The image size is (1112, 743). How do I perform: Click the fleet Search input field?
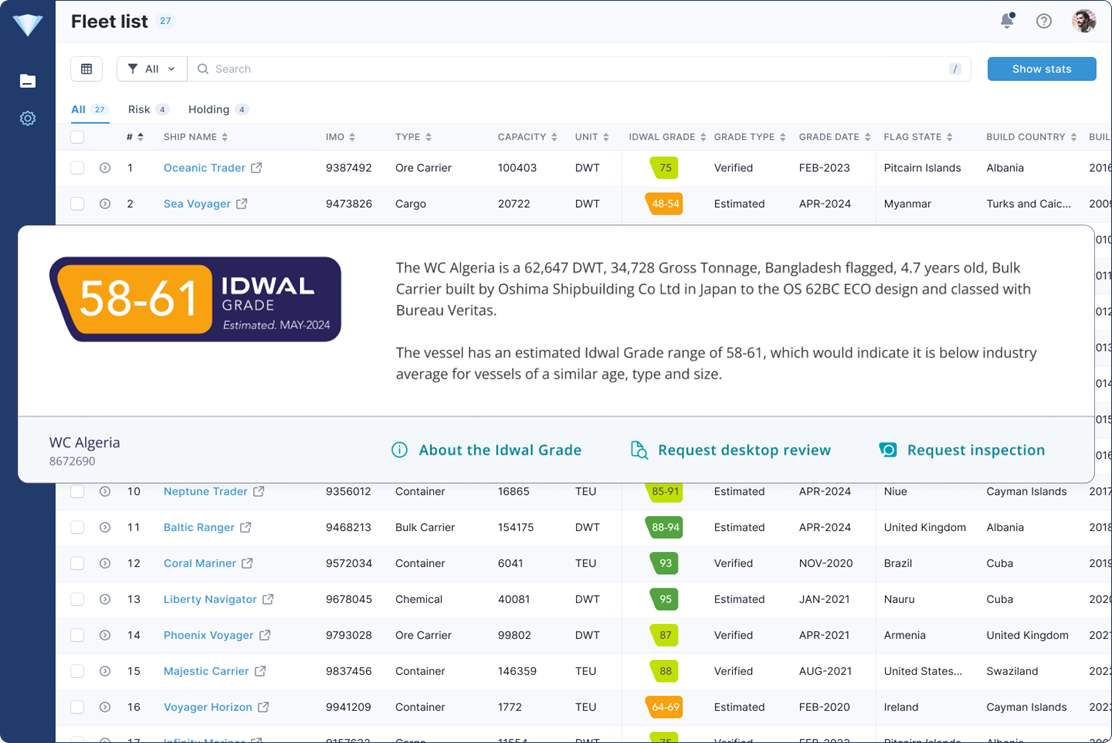point(570,69)
